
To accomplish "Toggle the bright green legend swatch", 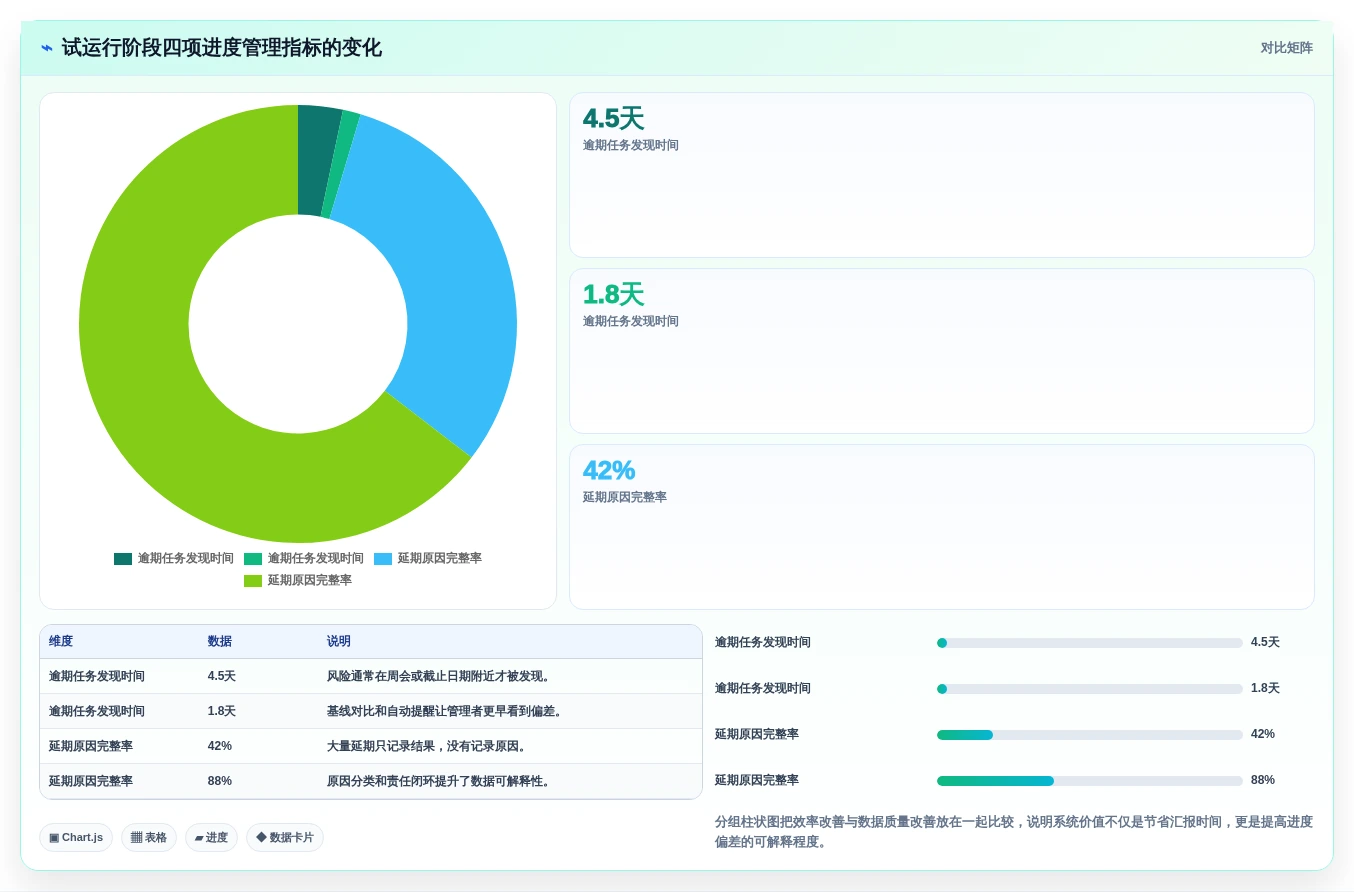I will pyautogui.click(x=253, y=559).
